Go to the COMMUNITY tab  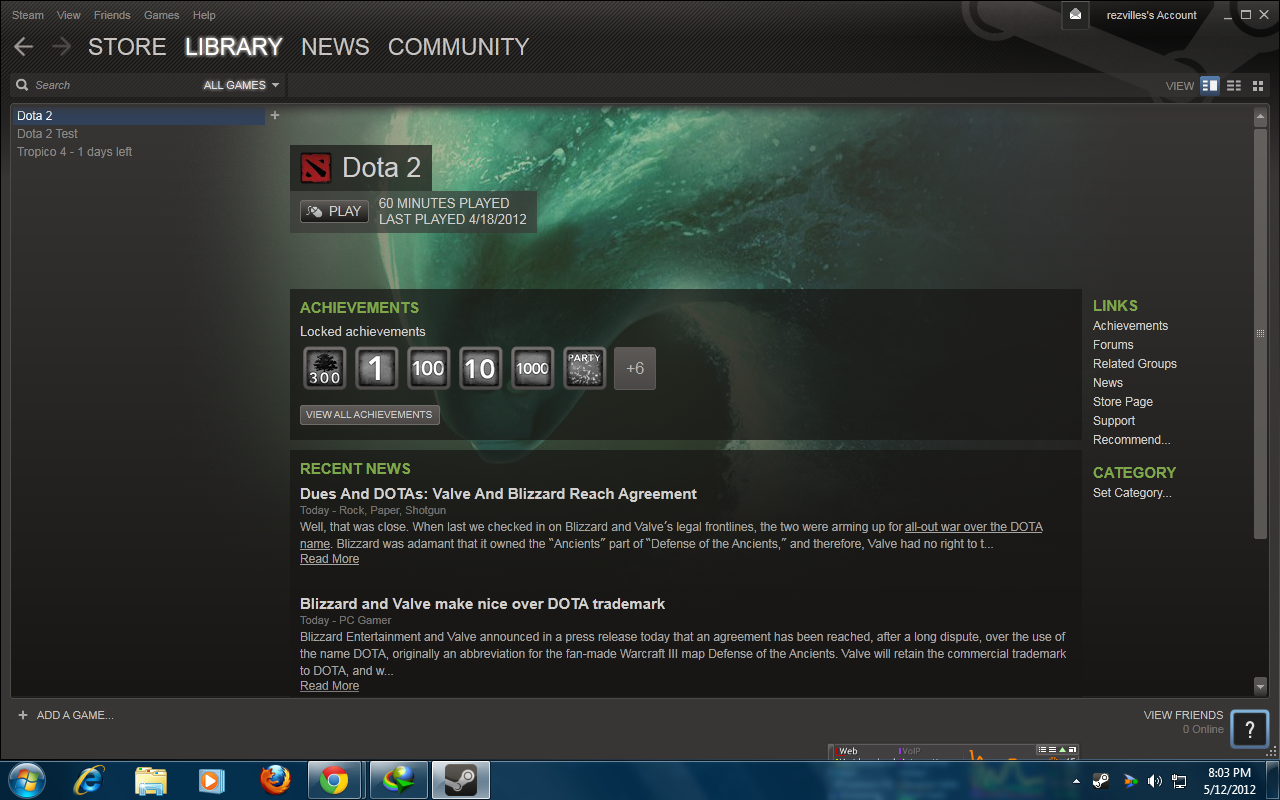coord(458,47)
